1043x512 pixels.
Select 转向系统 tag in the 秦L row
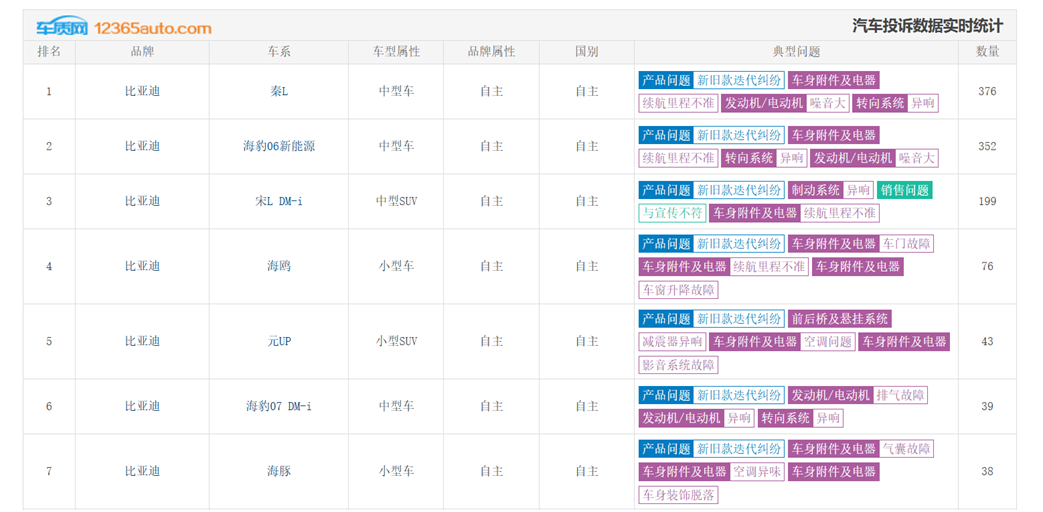(x=880, y=104)
